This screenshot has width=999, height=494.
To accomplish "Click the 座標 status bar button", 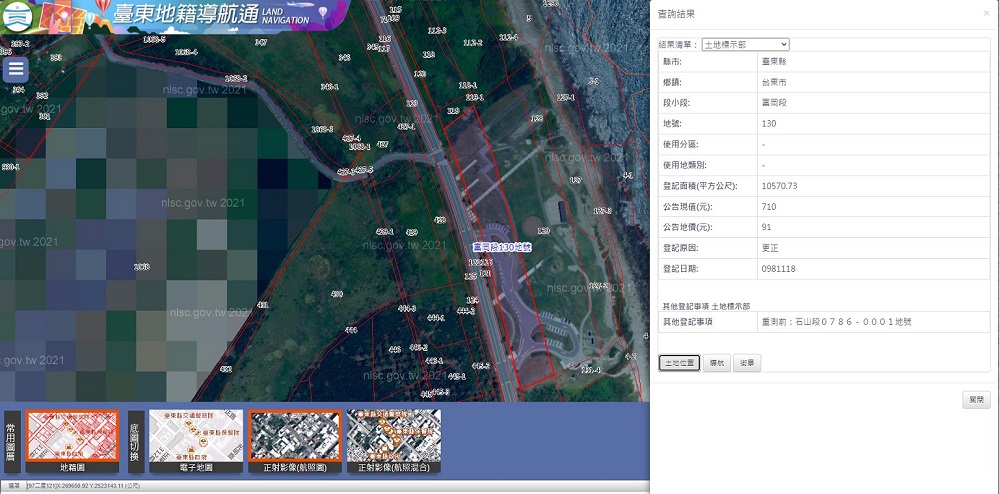I will click(13, 486).
